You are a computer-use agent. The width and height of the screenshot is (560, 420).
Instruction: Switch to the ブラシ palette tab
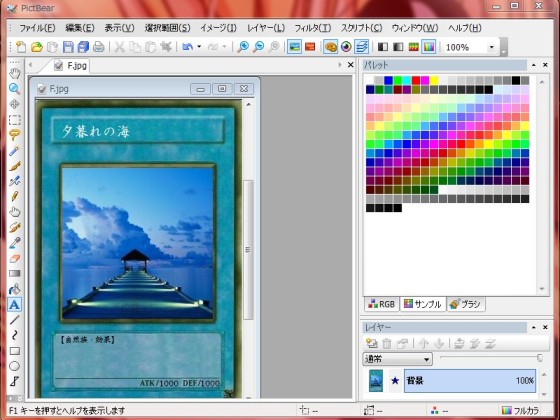coord(466,304)
